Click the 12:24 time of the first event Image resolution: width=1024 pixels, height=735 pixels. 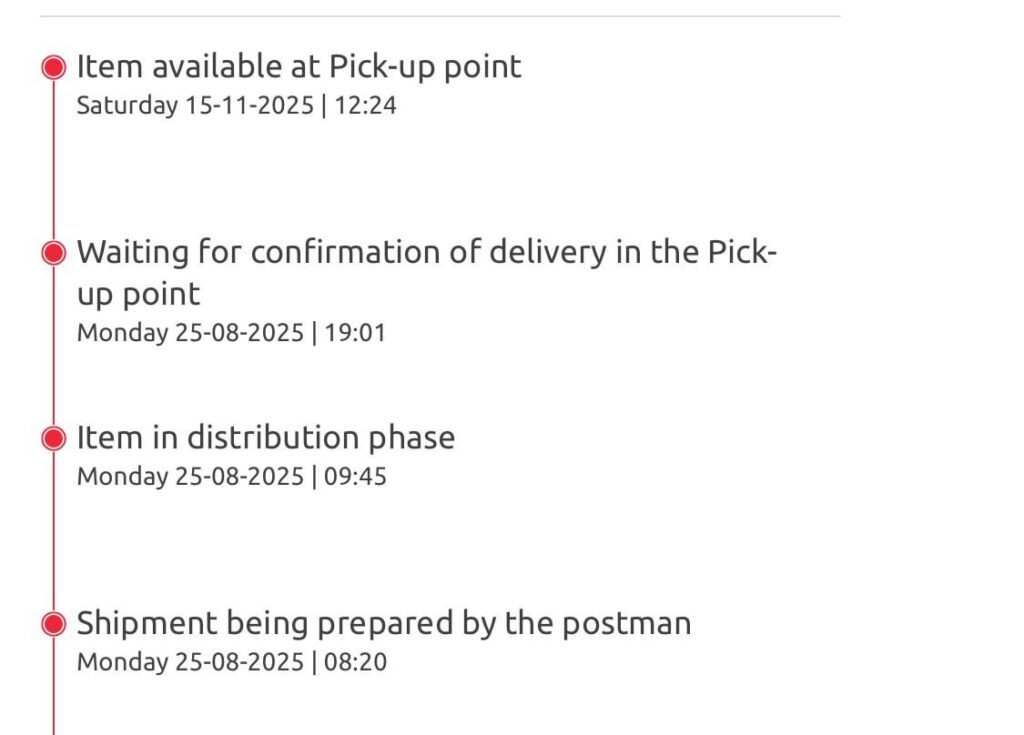coord(365,105)
